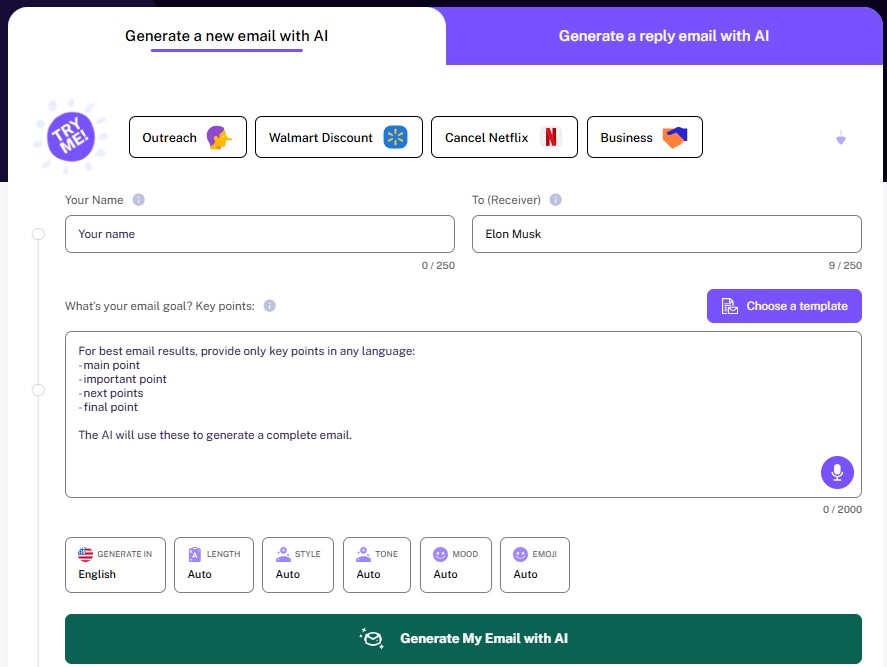887x667 pixels.
Task: Click into the email key points textarea
Action: click(463, 414)
